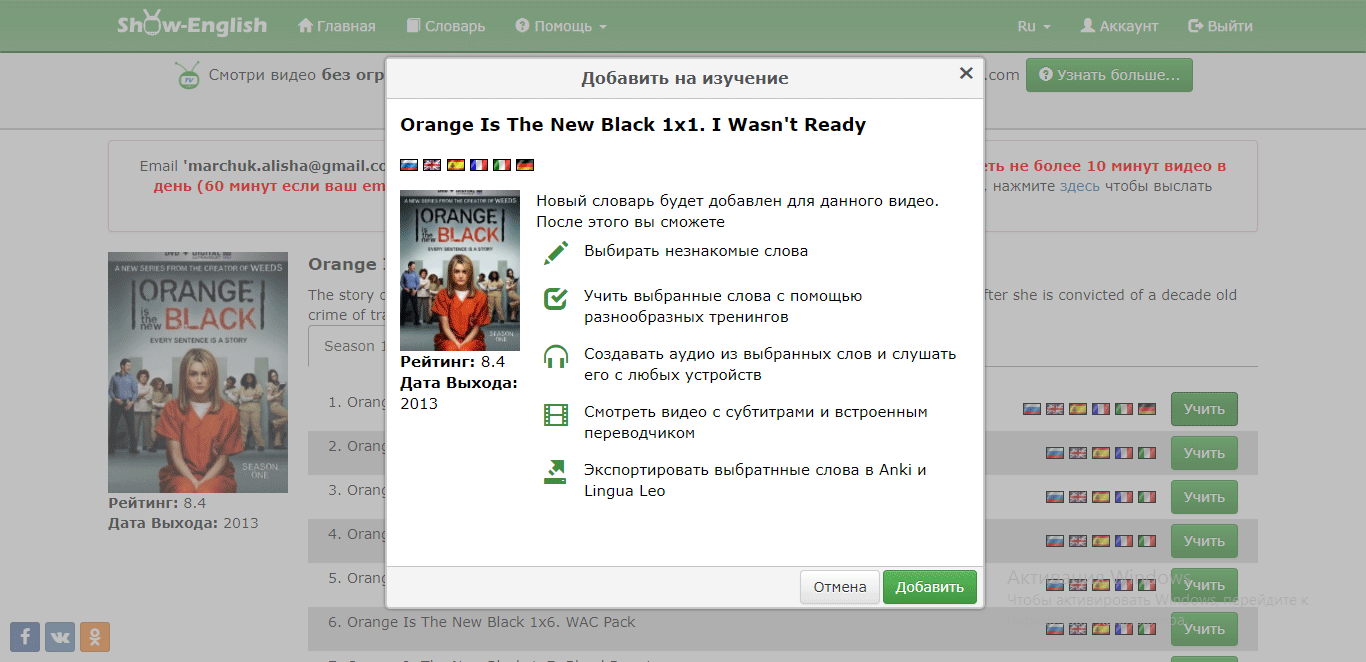
Task: Open VK share button
Action: 60,636
